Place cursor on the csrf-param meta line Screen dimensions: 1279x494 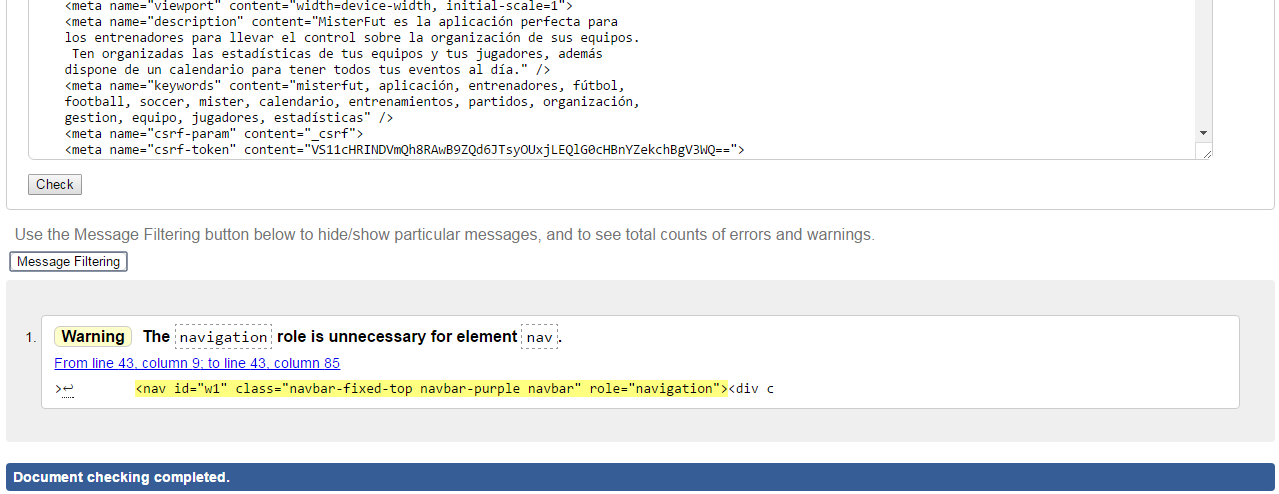214,133
